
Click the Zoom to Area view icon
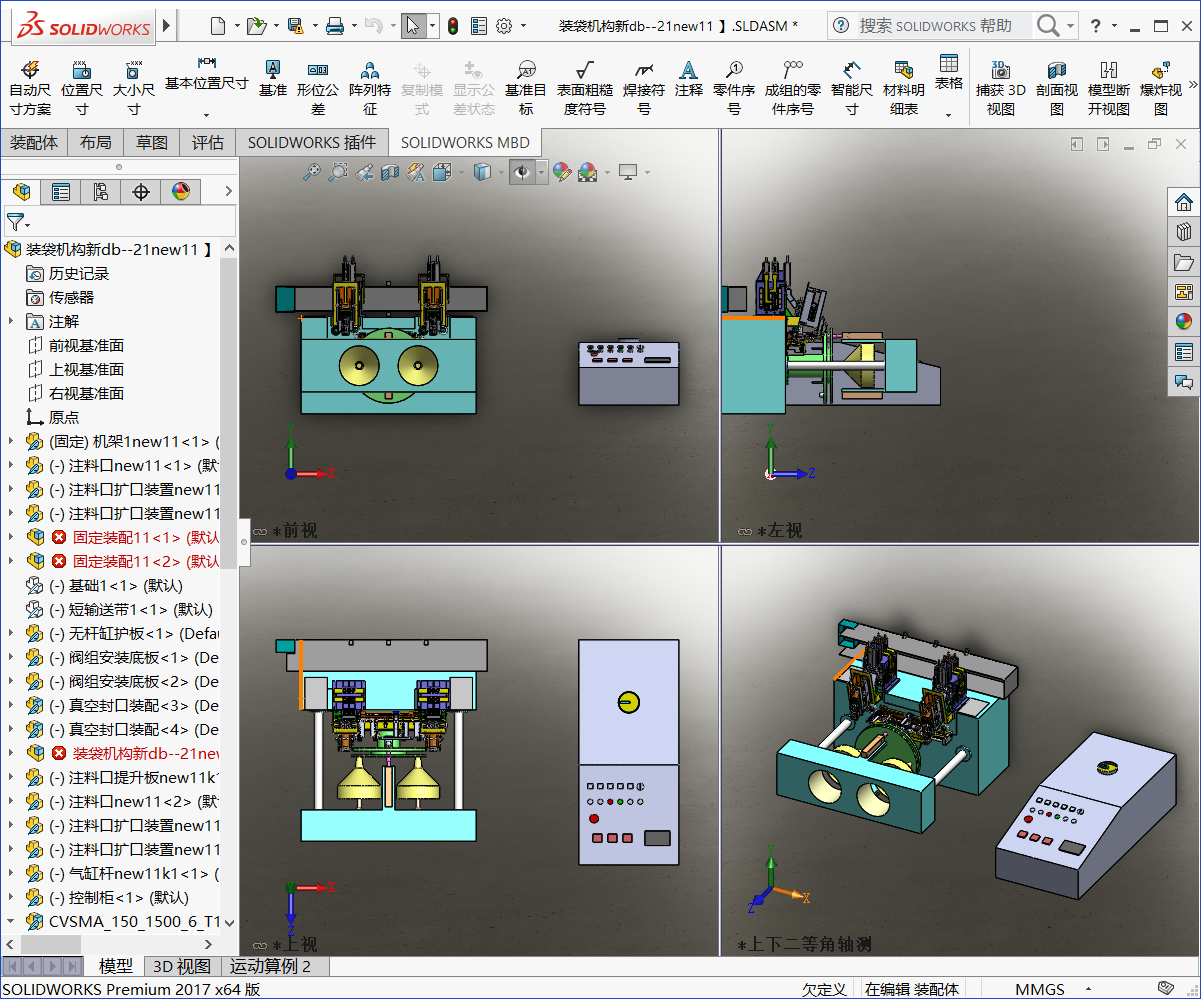pyautogui.click(x=338, y=172)
